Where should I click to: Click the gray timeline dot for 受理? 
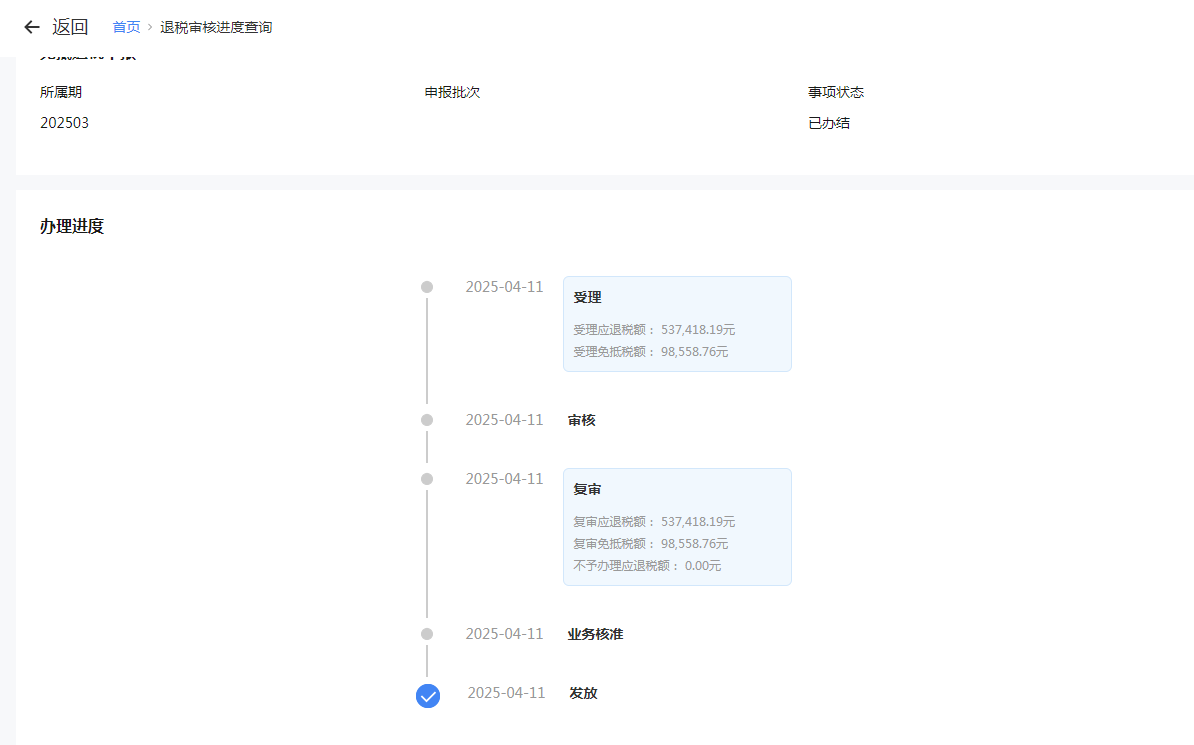[427, 287]
